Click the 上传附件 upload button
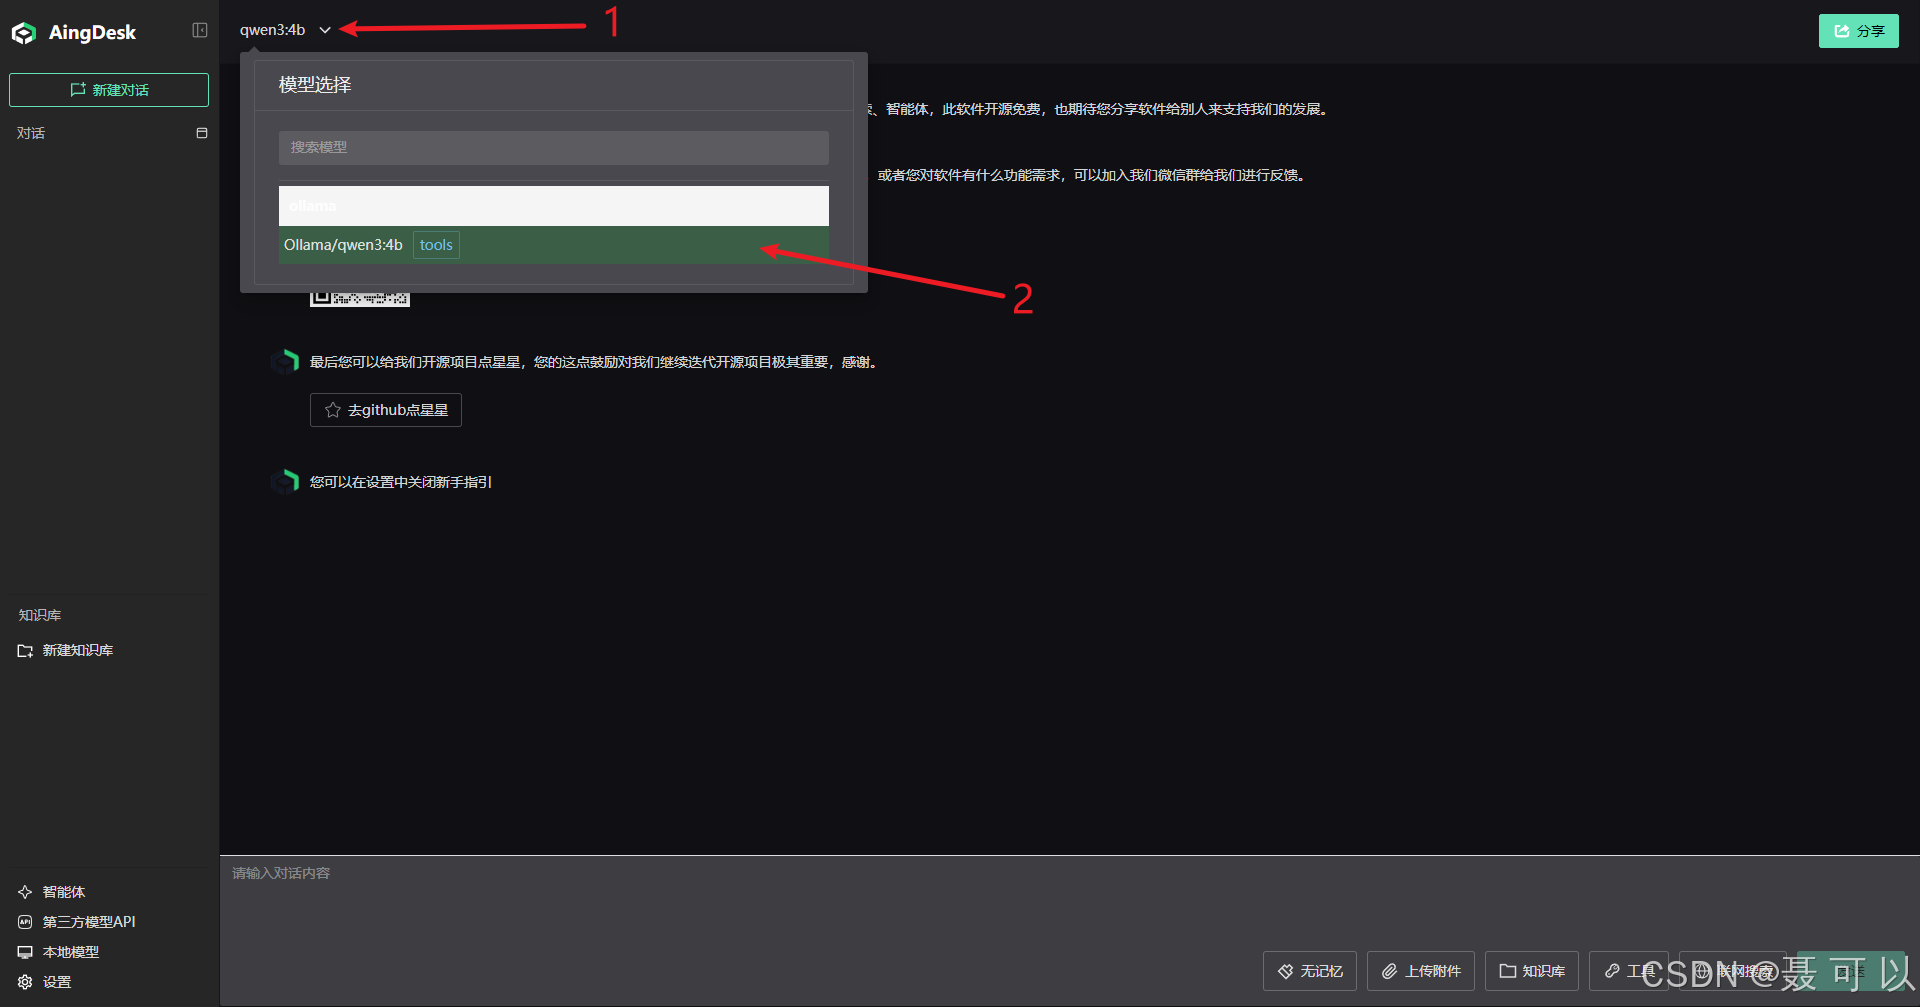This screenshot has height=1007, width=1920. (1421, 971)
